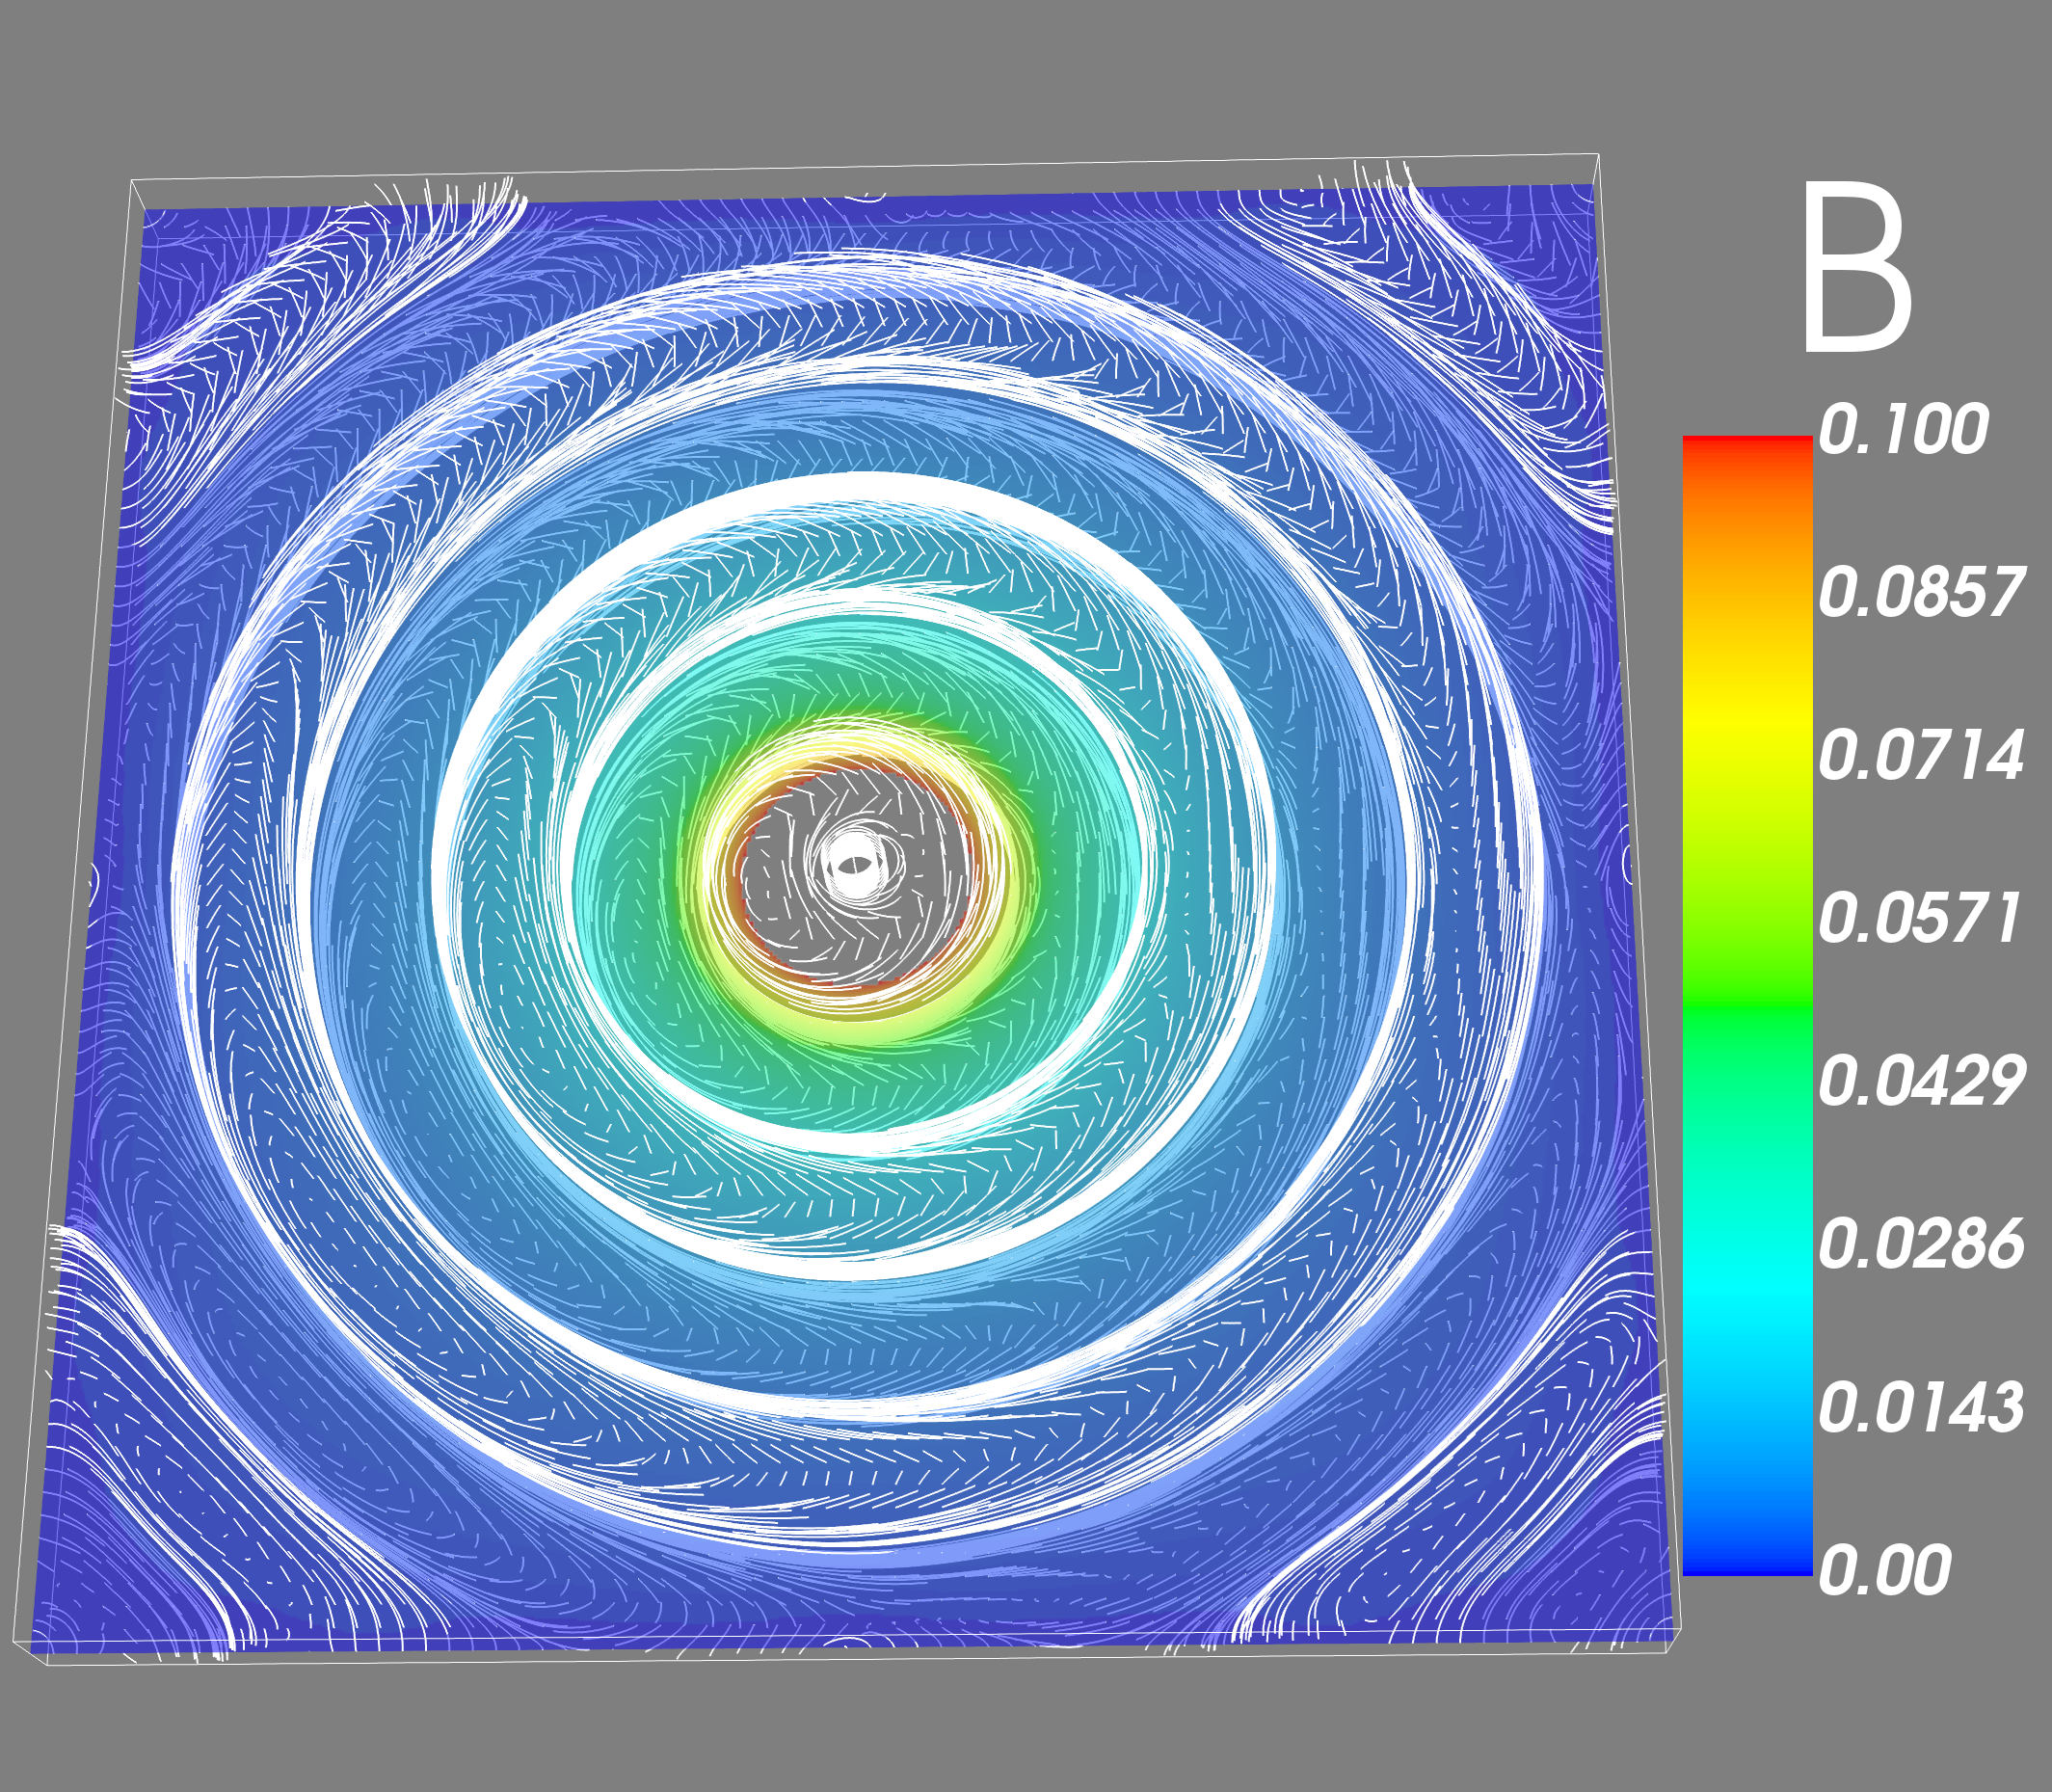Click the 0.00 colorbar minimum label
This screenshot has height=1792, width=2052.
pos(1884,1571)
